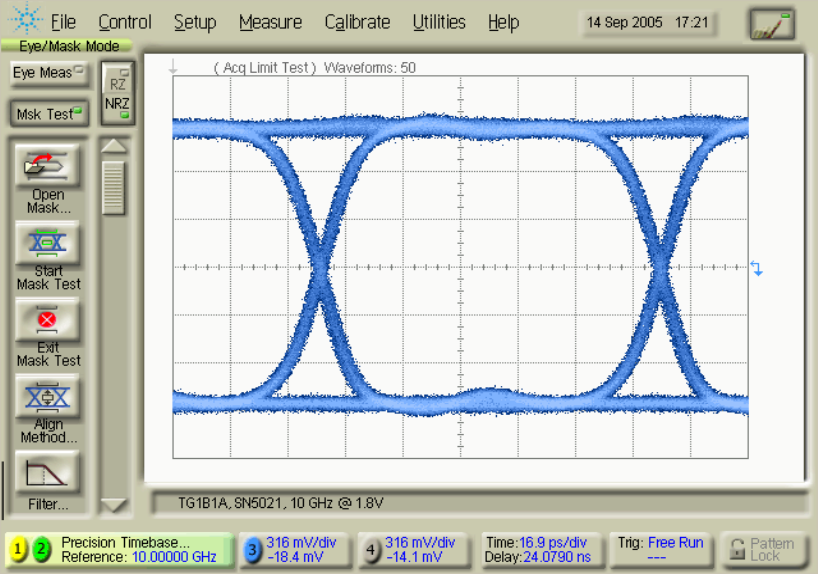Open the Measure menu
818x574 pixels.
pos(270,22)
